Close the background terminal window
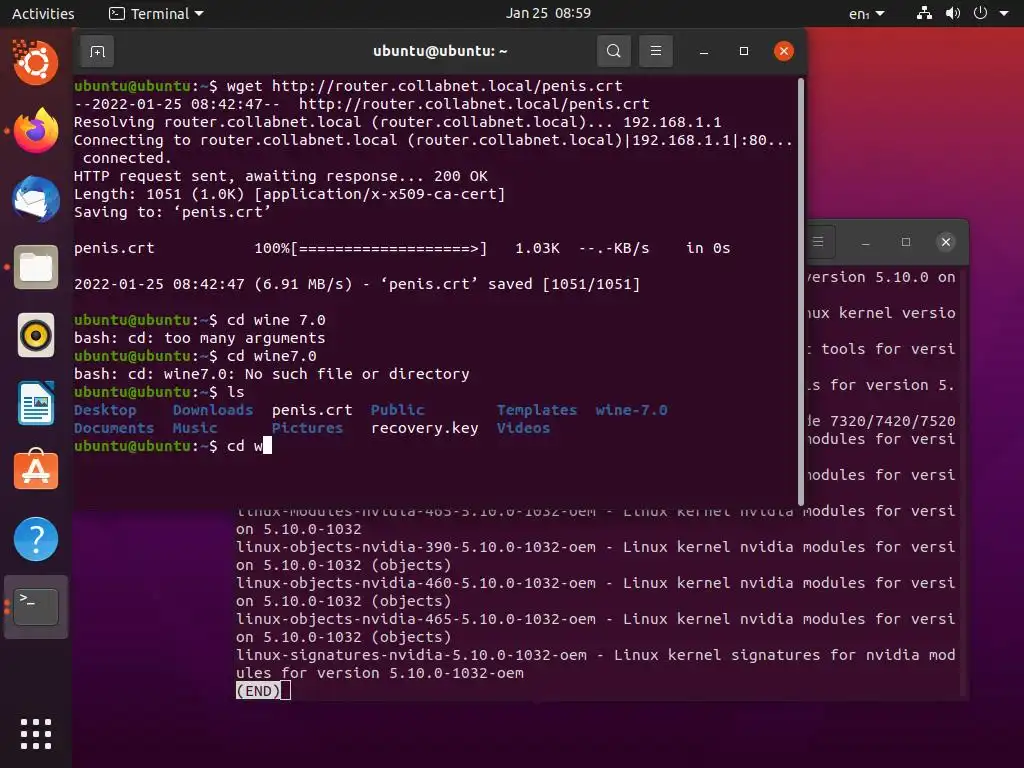 (946, 242)
